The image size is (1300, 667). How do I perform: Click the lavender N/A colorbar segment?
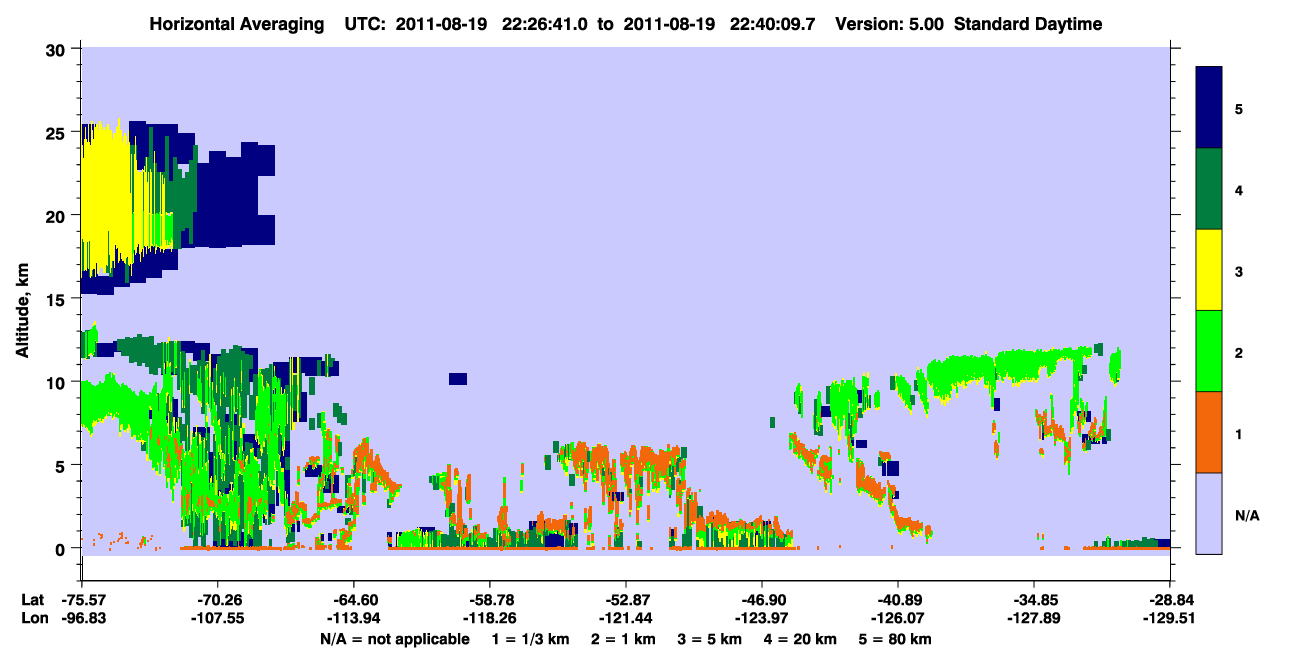pos(1209,513)
